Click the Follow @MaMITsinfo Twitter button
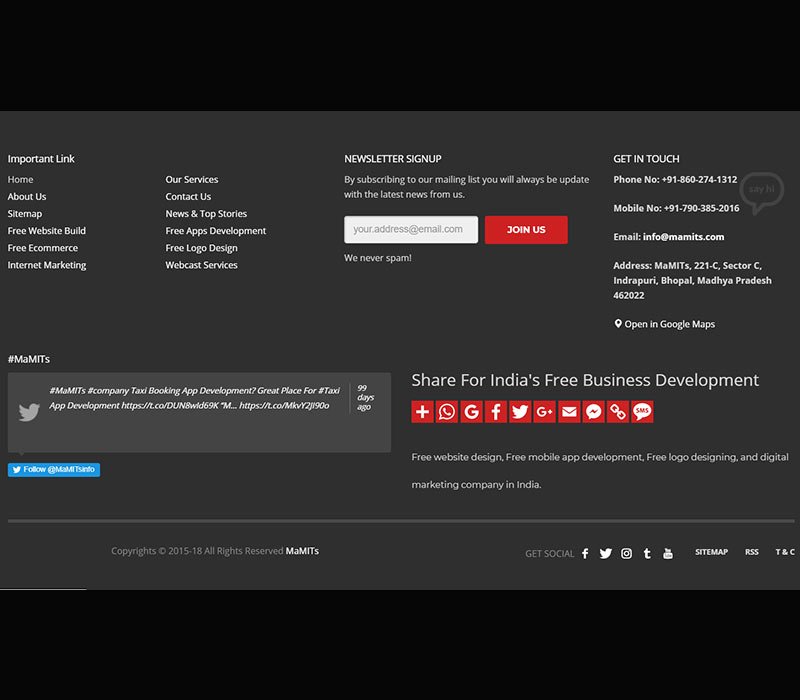800x700 pixels. (54, 470)
